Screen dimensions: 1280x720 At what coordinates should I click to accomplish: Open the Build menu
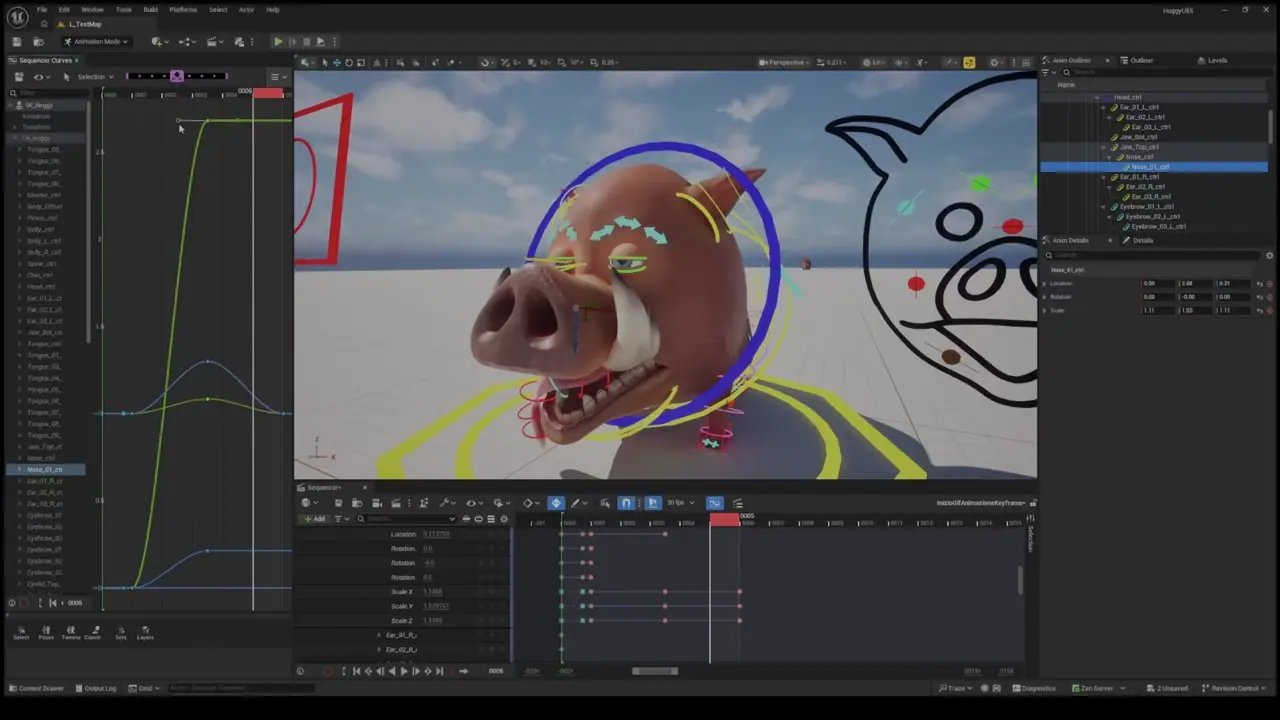pos(150,9)
